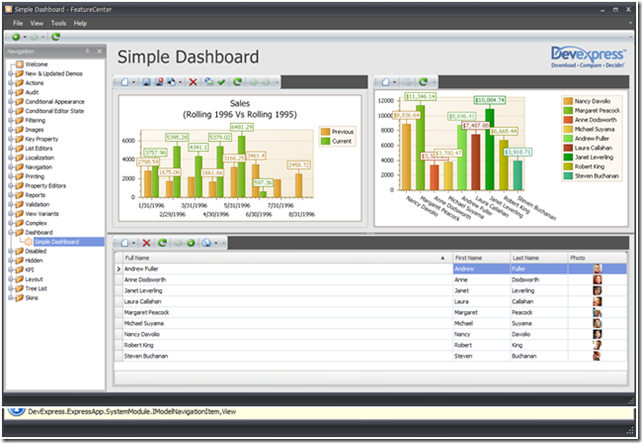The width and height of the screenshot is (642, 443).
Task: Click the Buchanan last name cell
Action: click(539, 356)
